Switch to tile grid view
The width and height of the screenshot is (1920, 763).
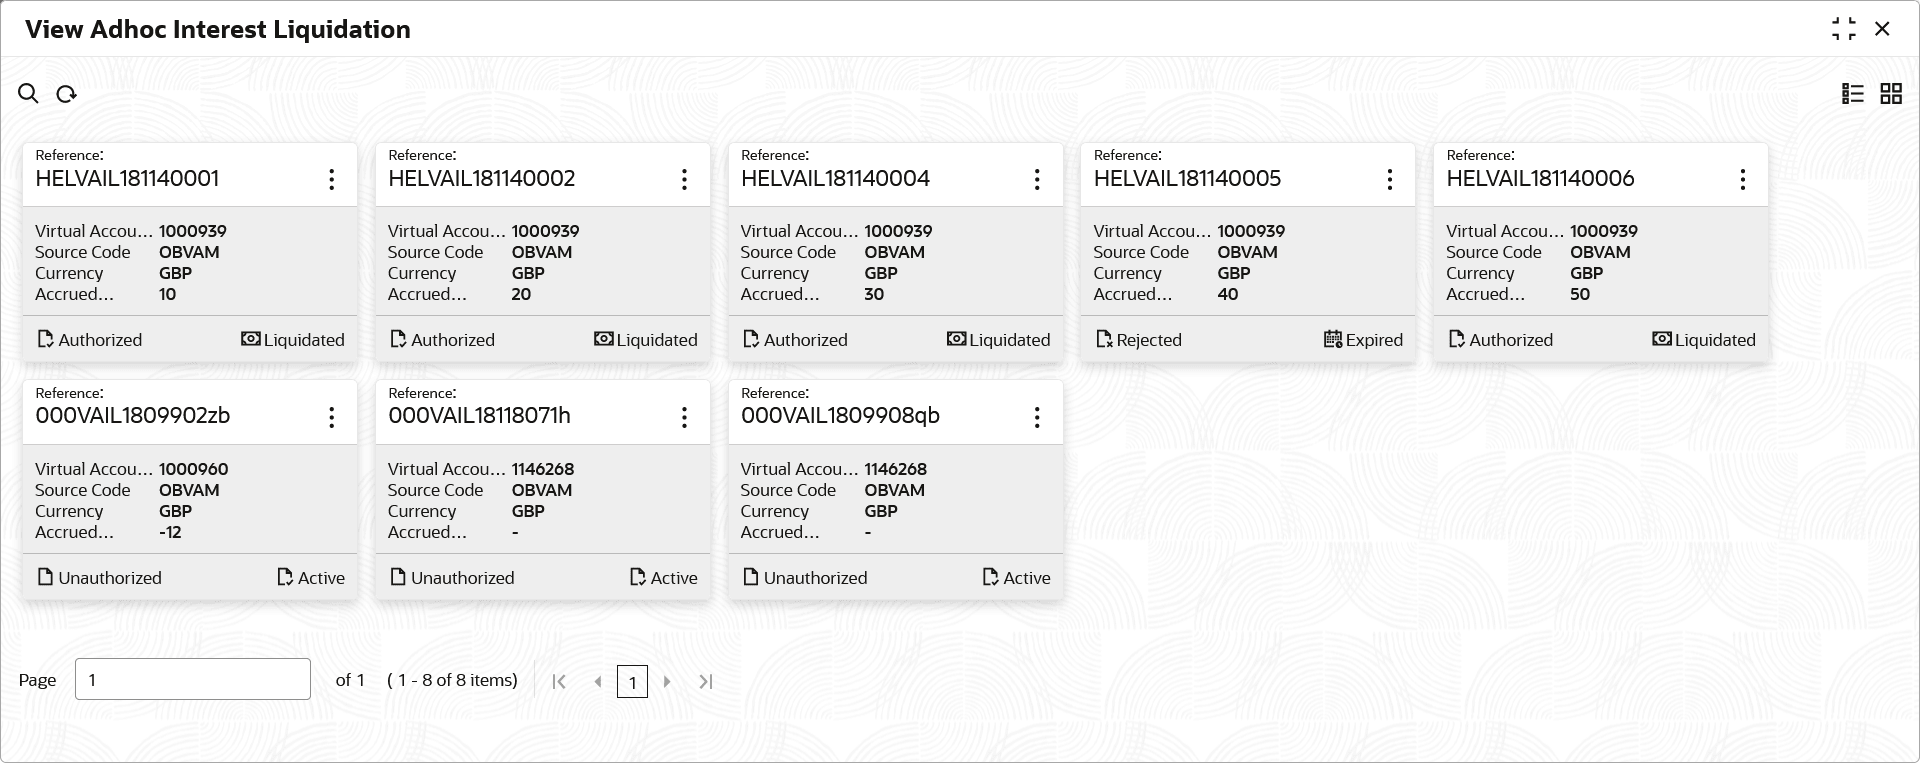pos(1891,94)
